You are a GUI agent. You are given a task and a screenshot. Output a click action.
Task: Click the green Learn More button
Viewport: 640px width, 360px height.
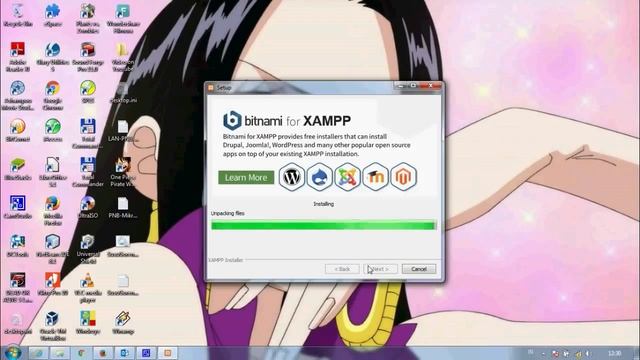(x=246, y=178)
